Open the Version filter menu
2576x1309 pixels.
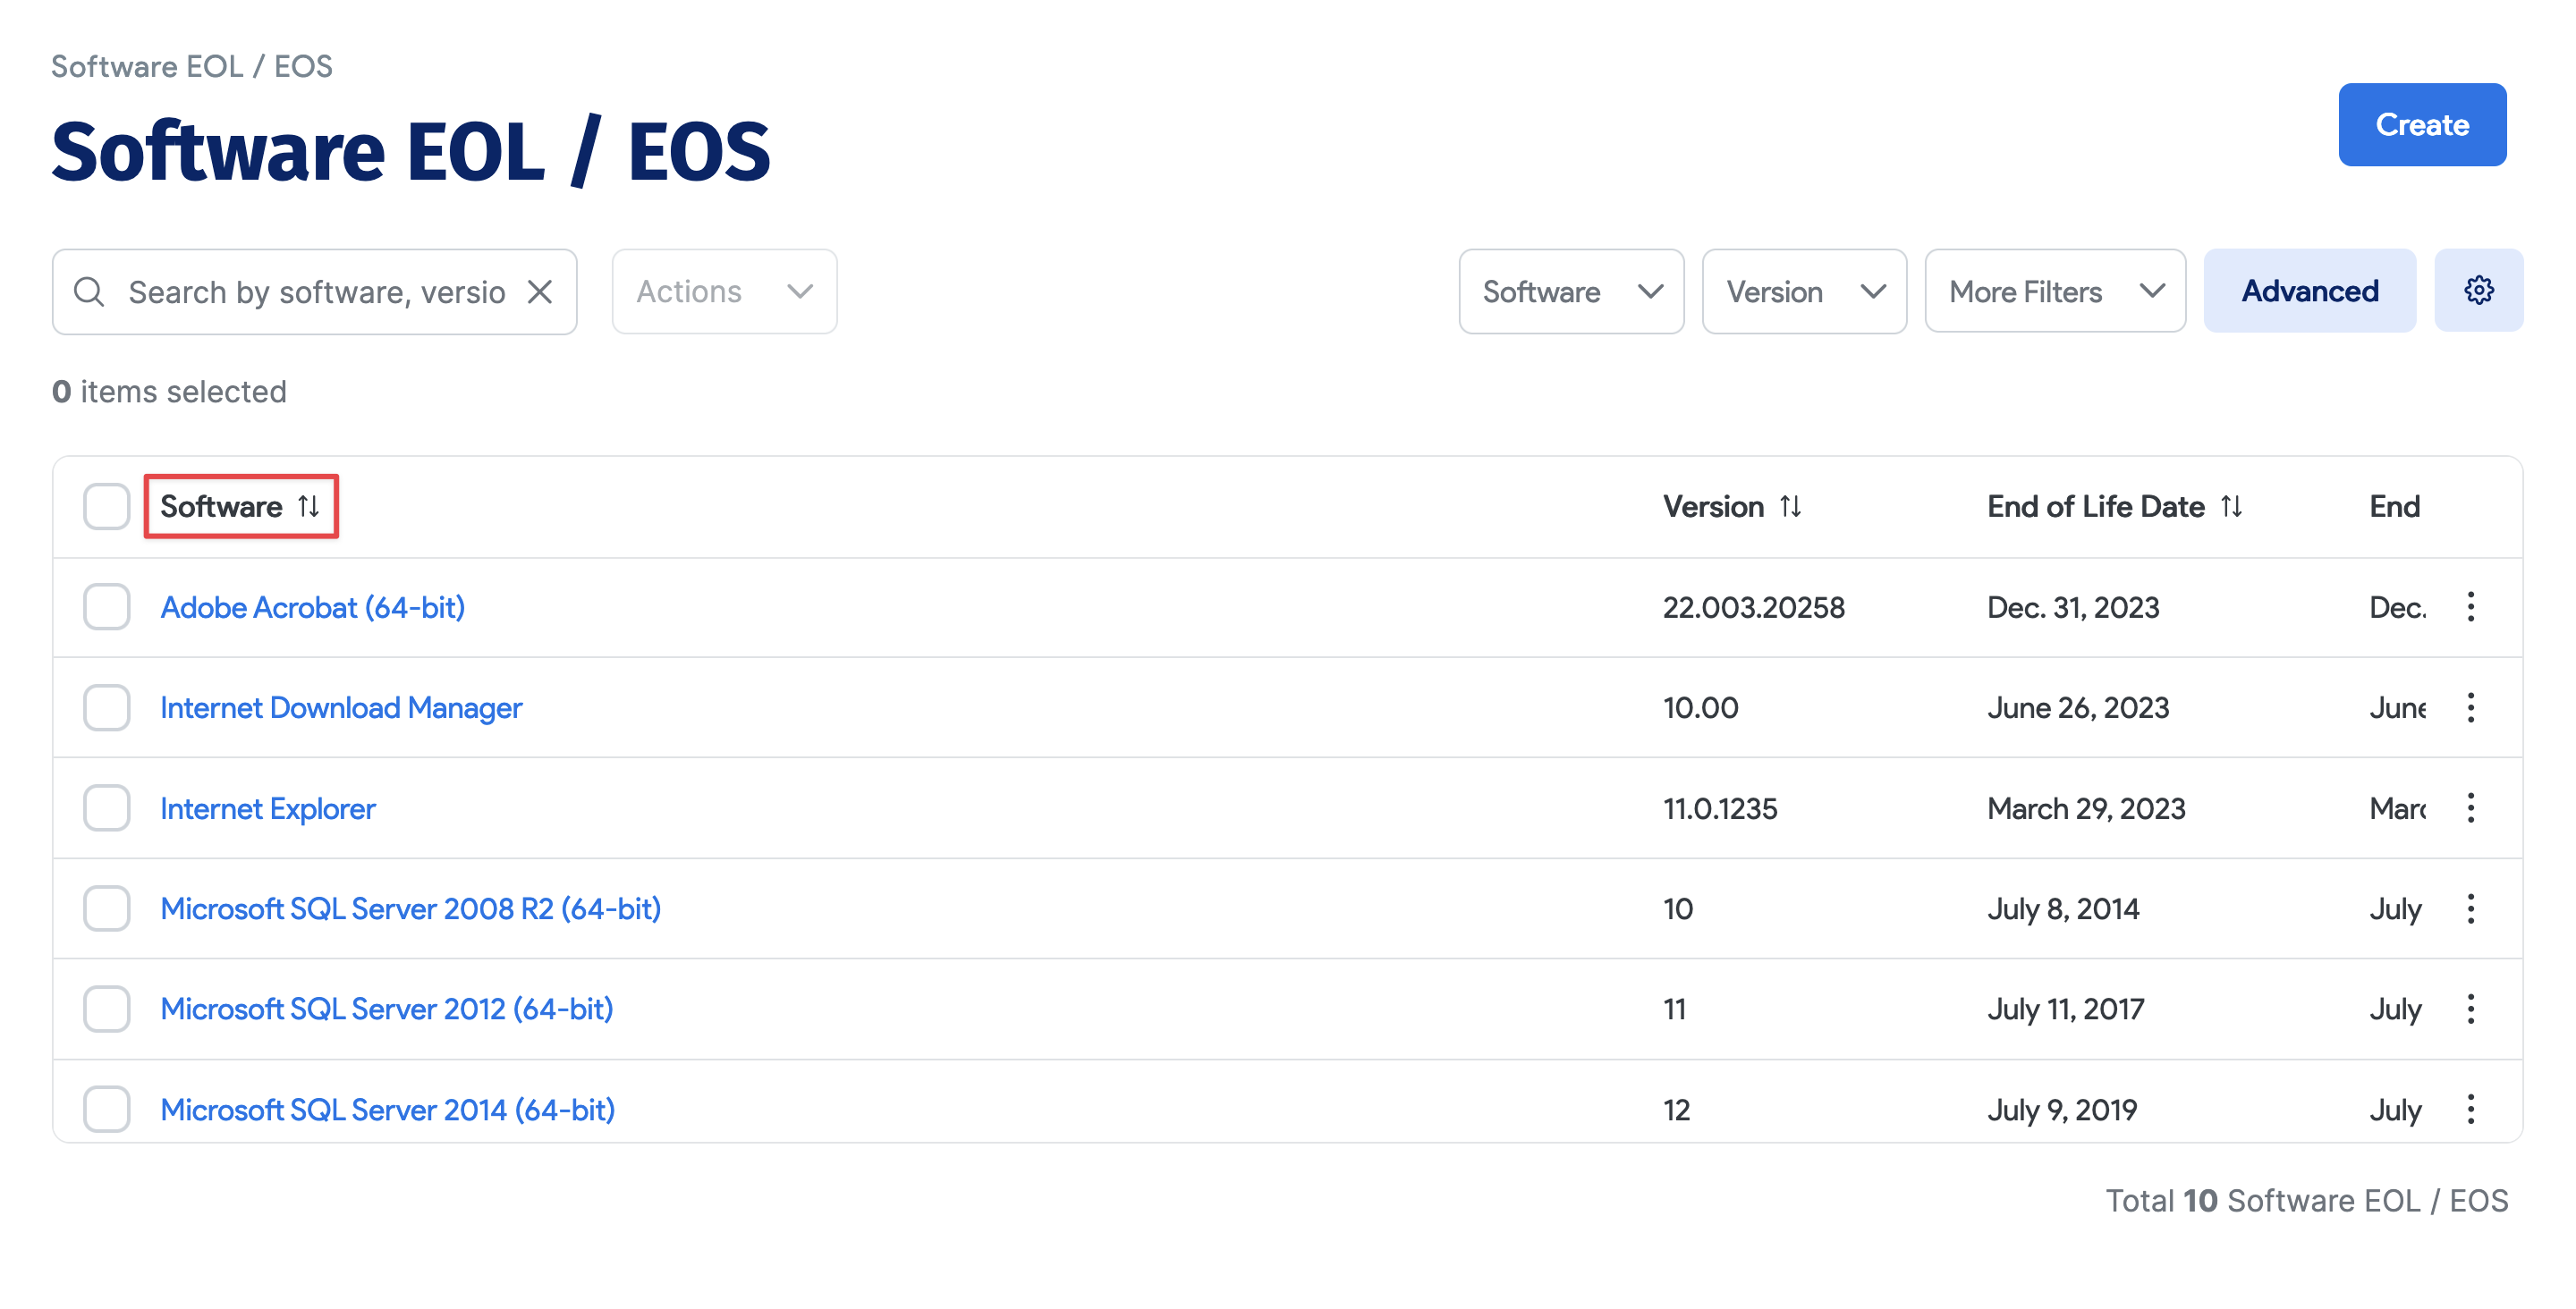point(1803,291)
